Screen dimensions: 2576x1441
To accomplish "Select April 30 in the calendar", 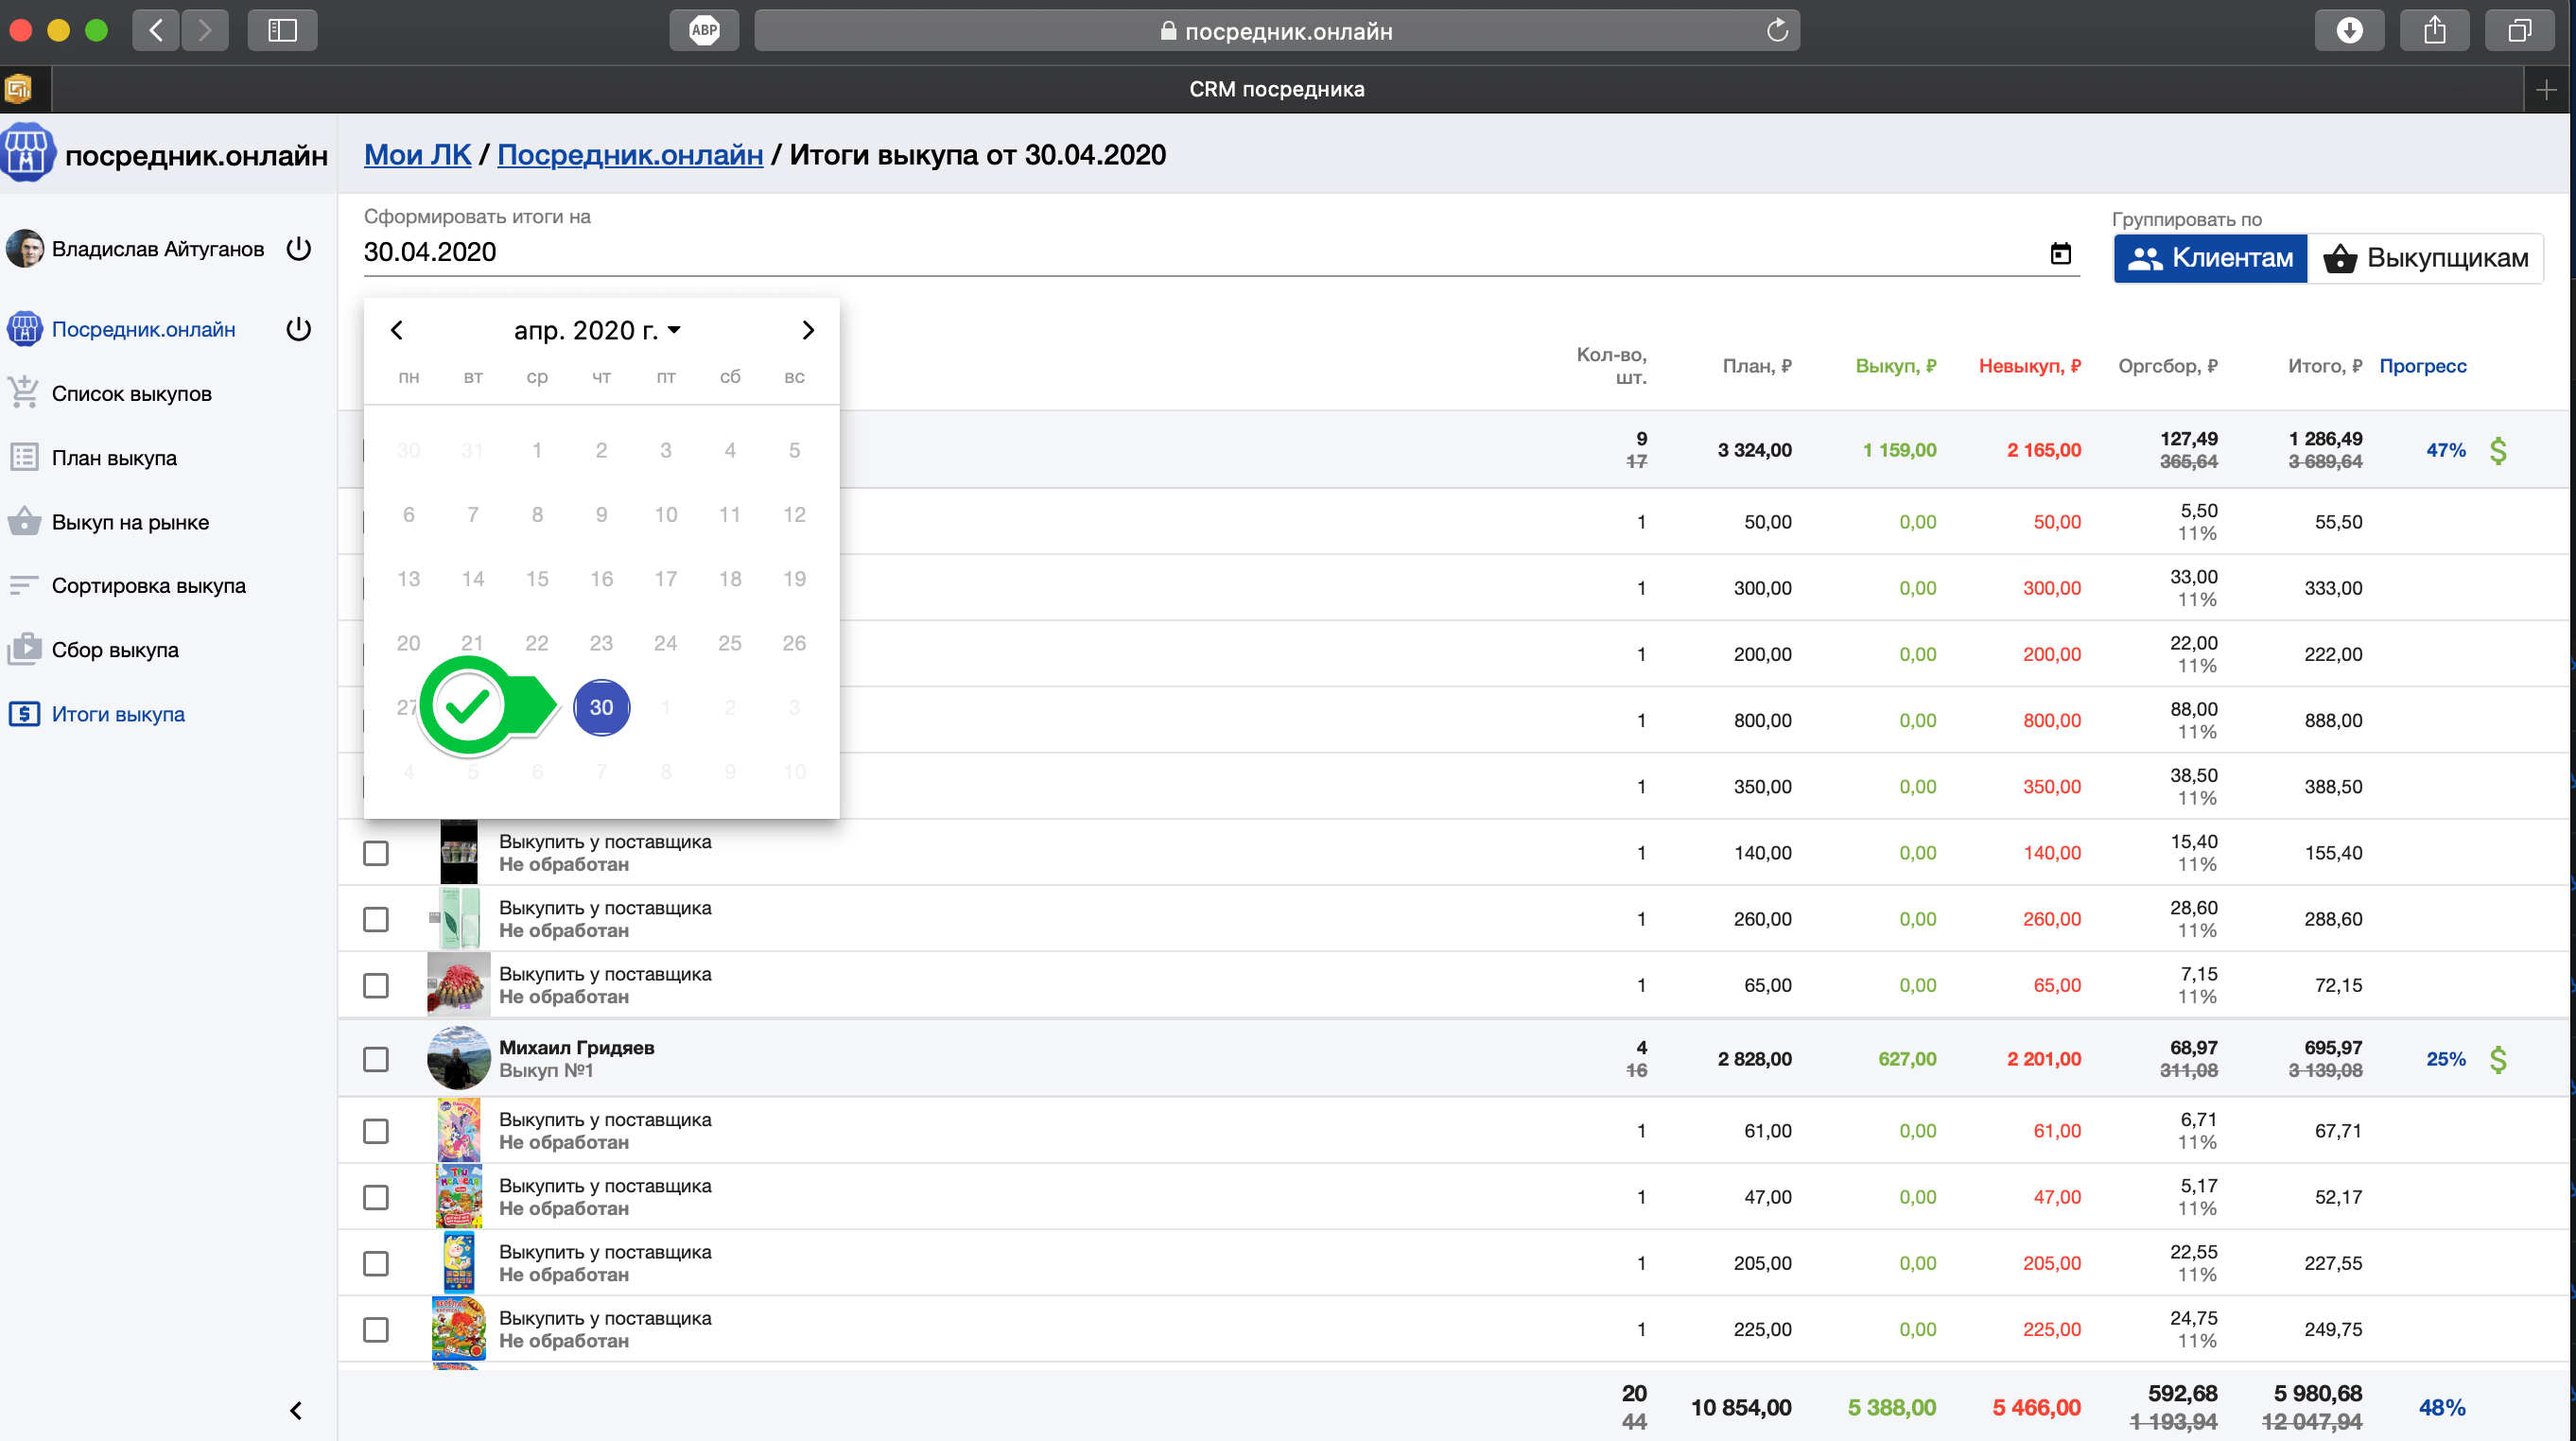I will (x=601, y=707).
